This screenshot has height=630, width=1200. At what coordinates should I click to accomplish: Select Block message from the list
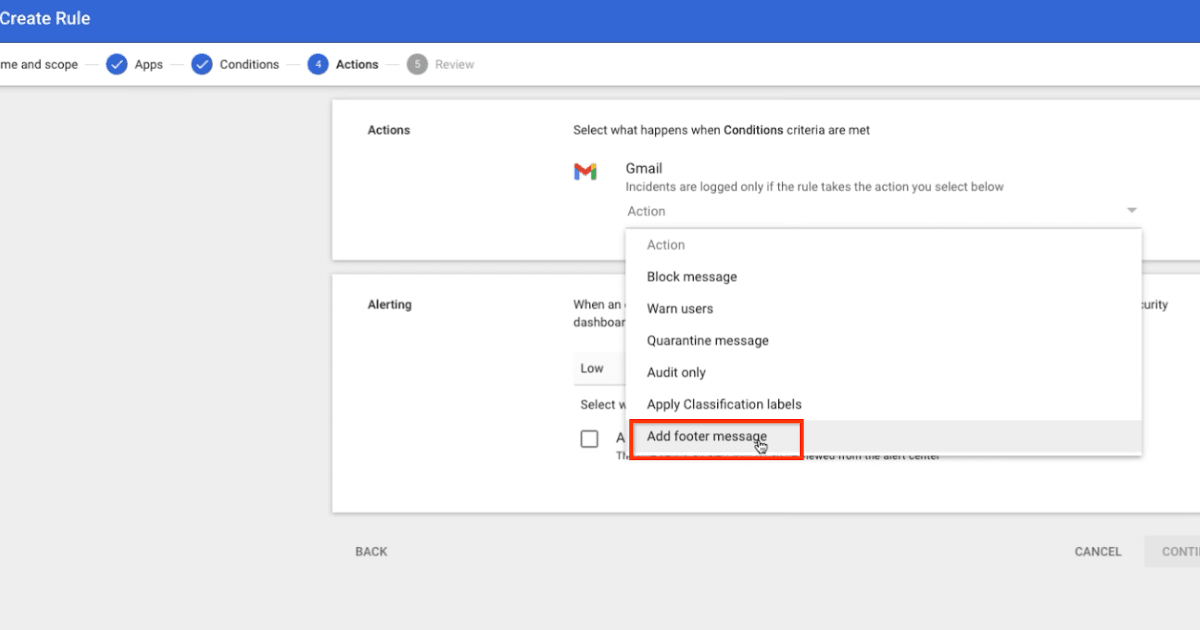(x=692, y=277)
